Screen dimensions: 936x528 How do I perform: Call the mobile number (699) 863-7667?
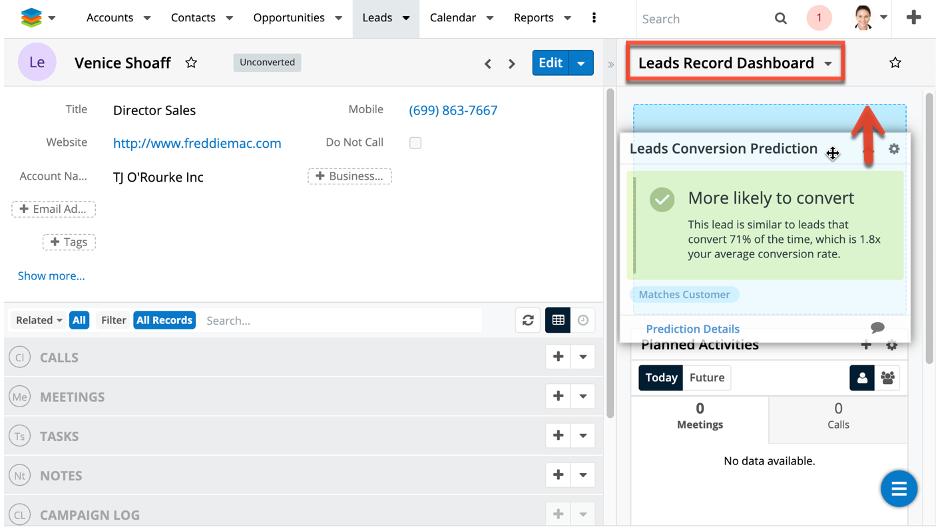(453, 110)
